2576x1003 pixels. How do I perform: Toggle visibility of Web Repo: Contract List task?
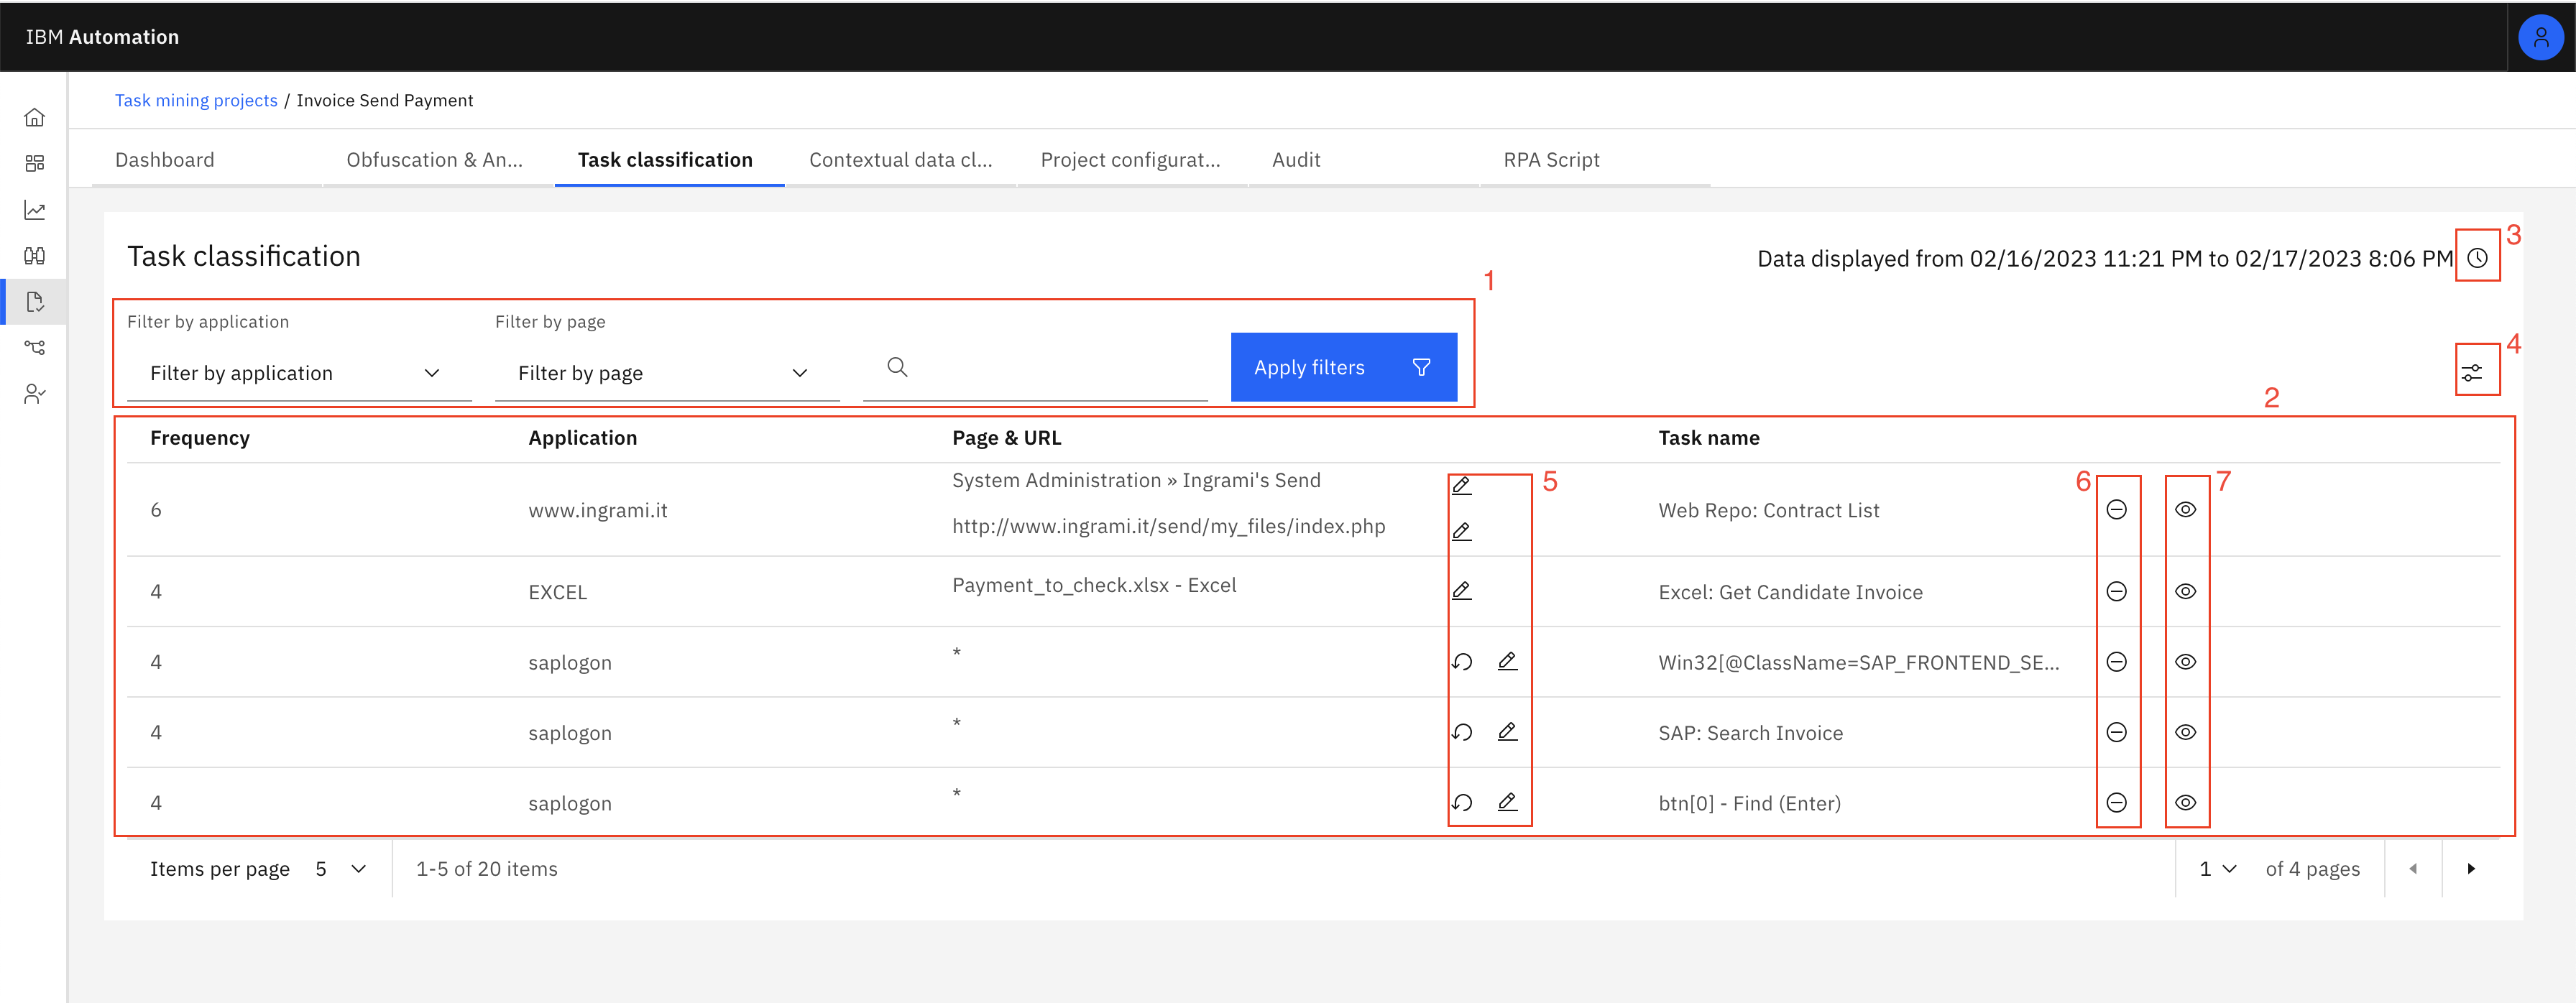tap(2185, 509)
